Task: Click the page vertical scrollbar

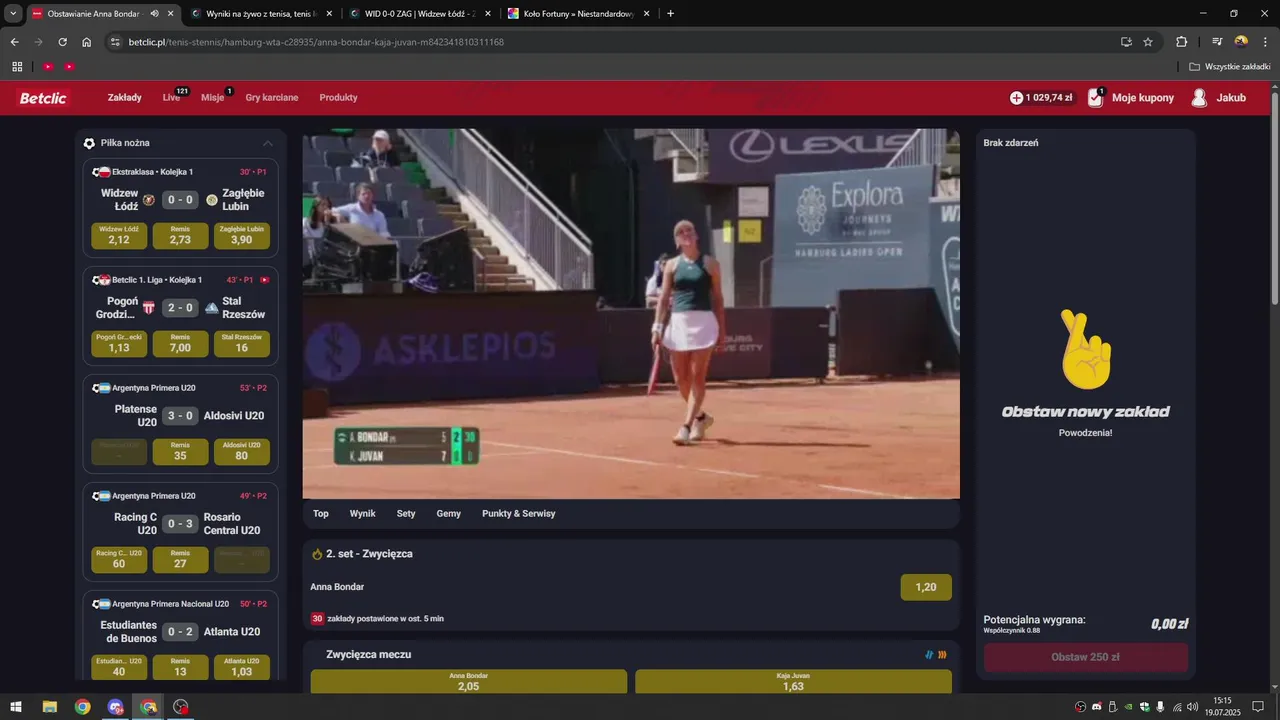Action: pyautogui.click(x=1274, y=198)
